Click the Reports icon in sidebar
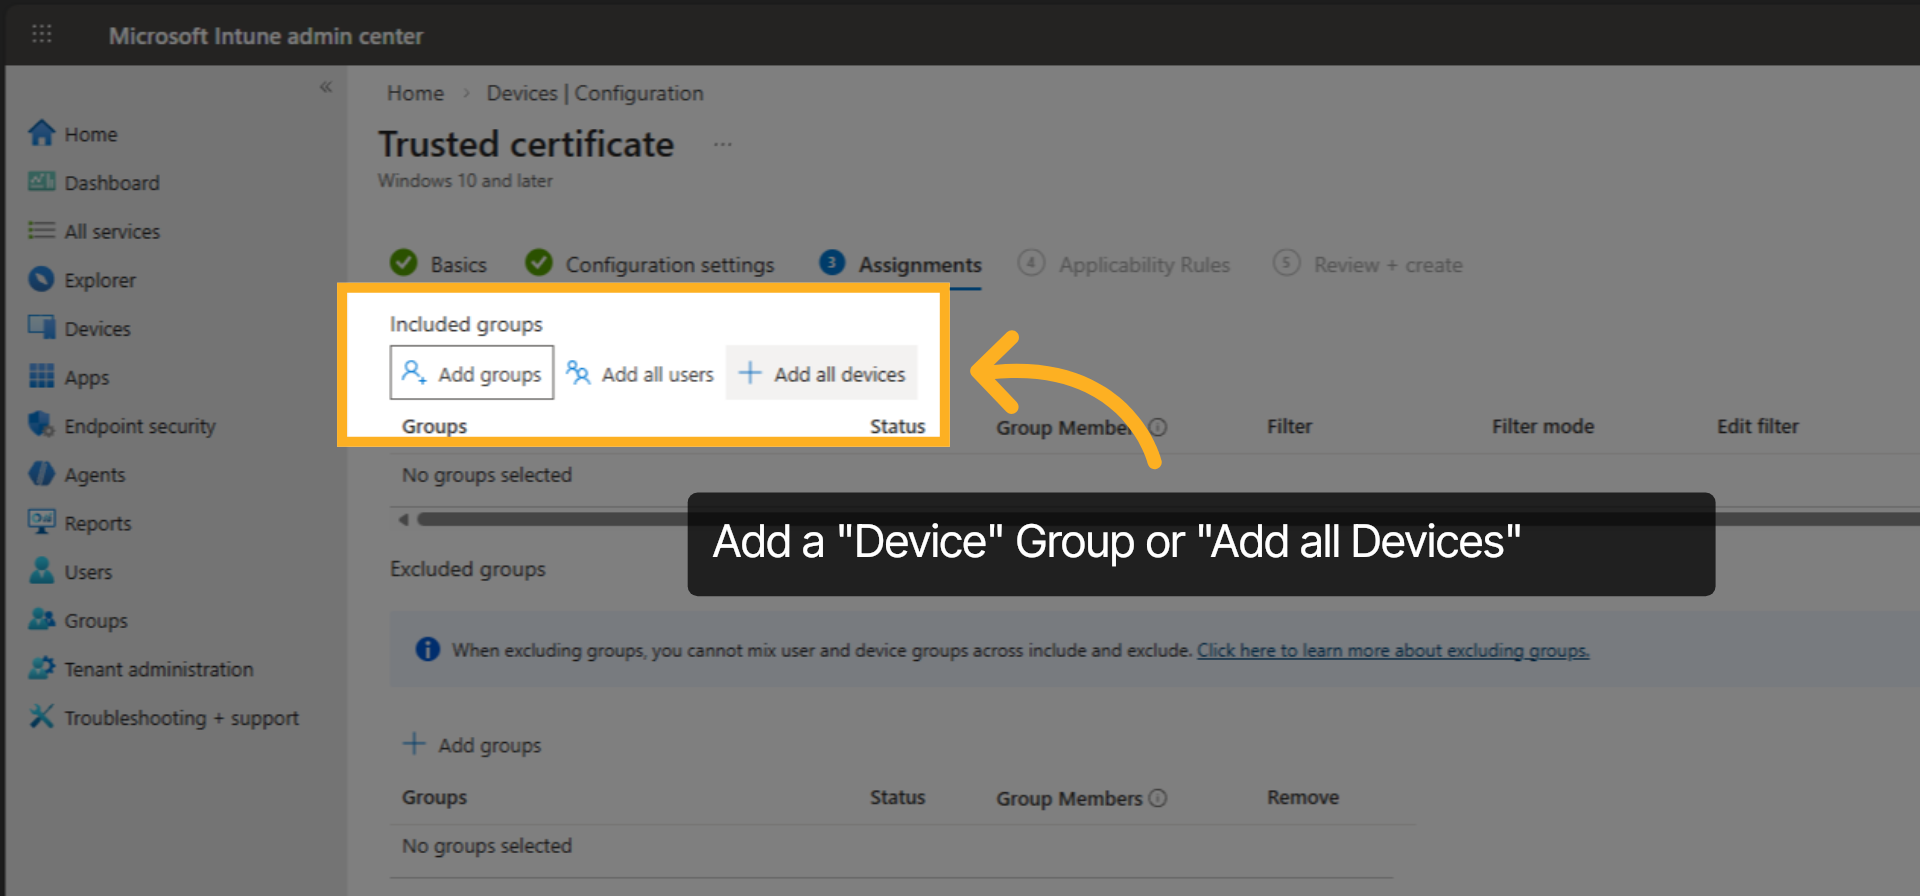Viewport: 1920px width, 896px height. [x=41, y=521]
